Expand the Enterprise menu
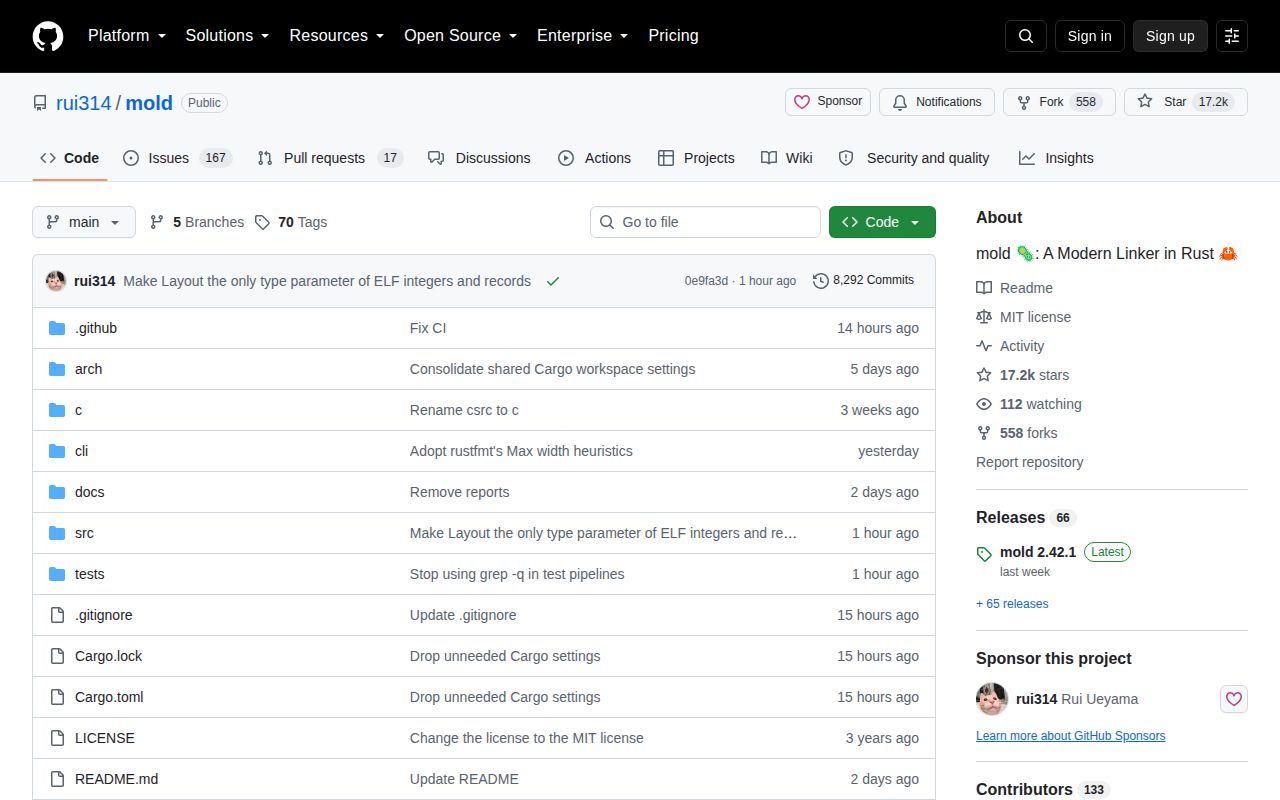The width and height of the screenshot is (1280, 800). tap(582, 36)
